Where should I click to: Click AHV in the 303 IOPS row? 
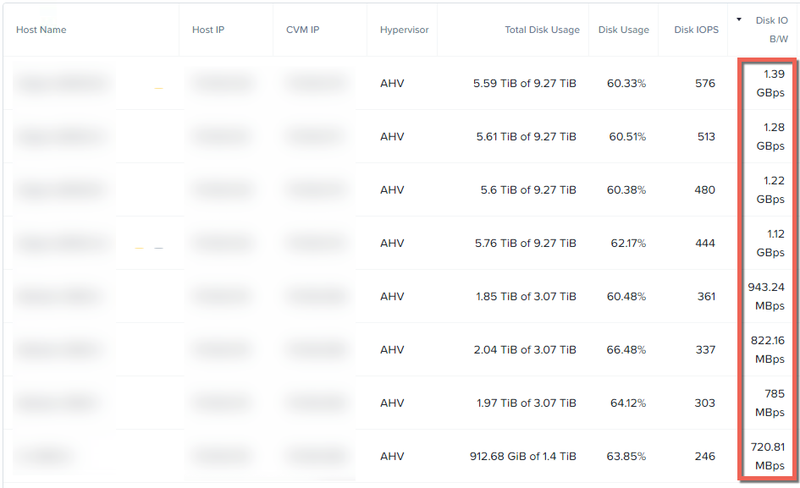(x=392, y=403)
